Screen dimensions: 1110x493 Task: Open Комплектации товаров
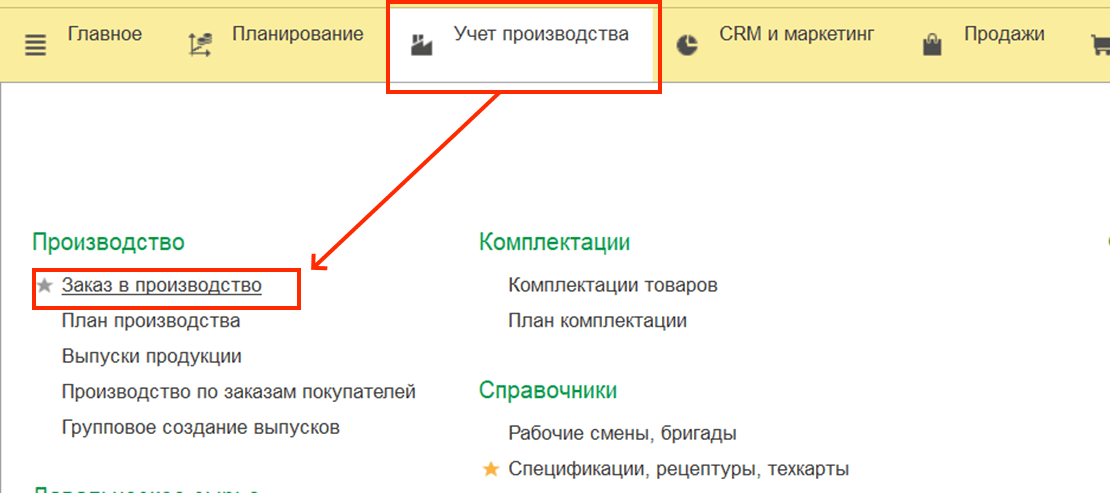pos(612,286)
